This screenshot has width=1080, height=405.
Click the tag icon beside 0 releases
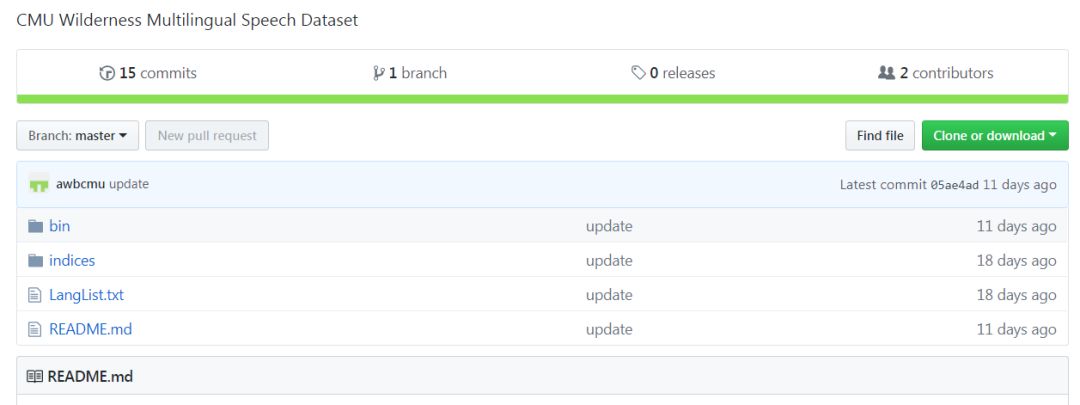(638, 73)
